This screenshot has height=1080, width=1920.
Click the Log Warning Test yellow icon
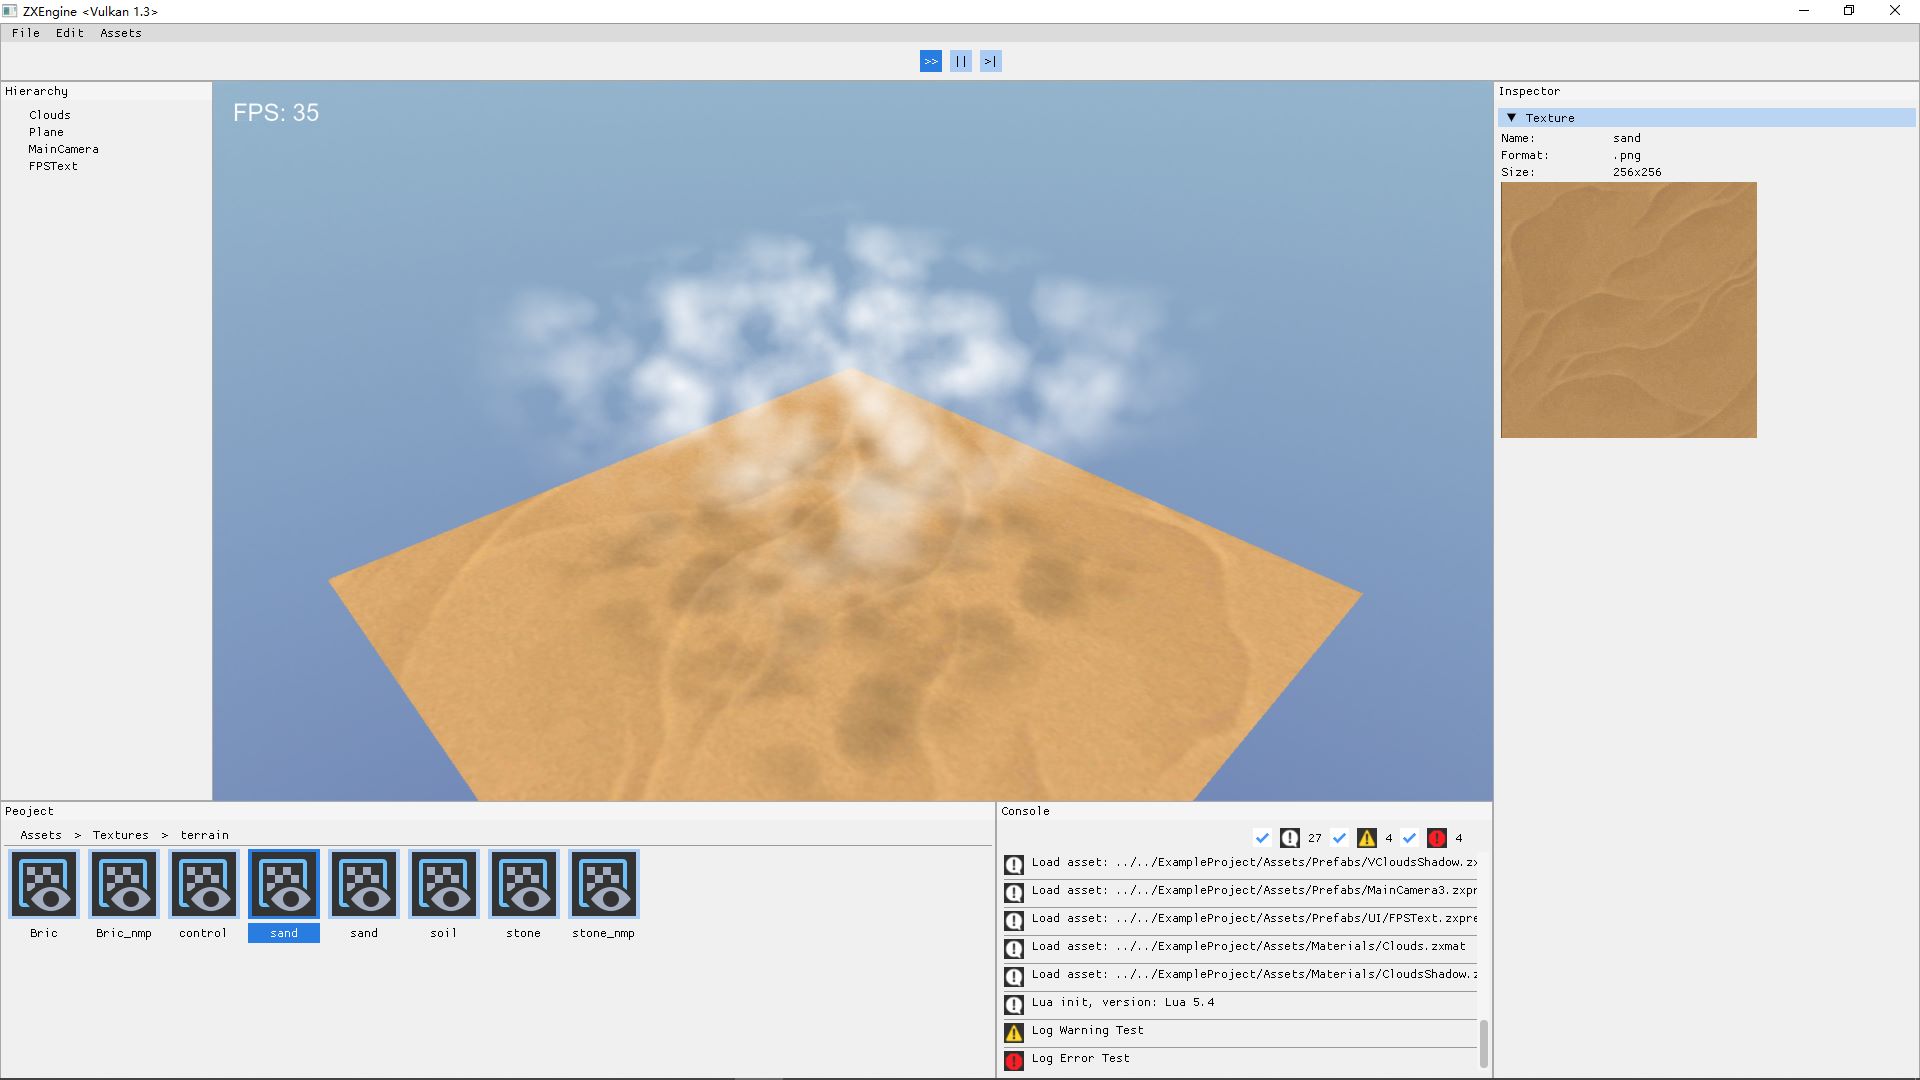click(x=1014, y=1032)
